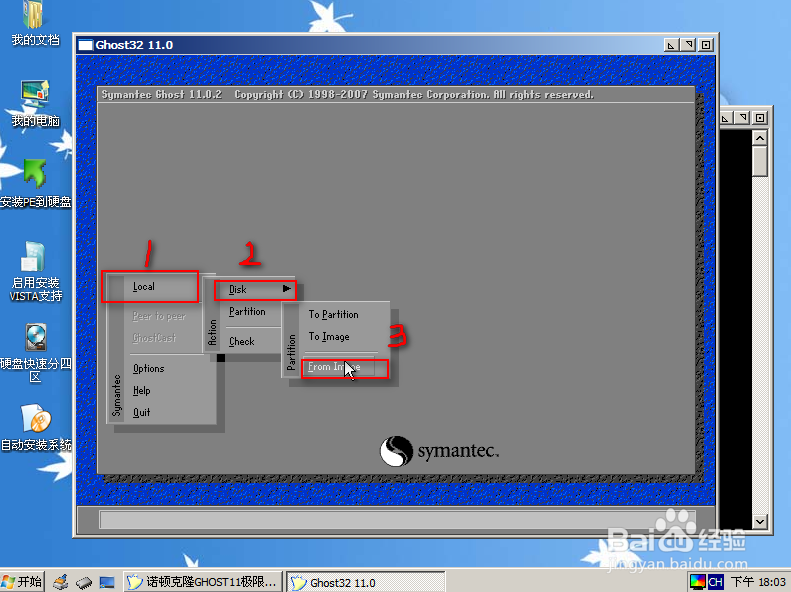This screenshot has width=791, height=592.
Task: Open the 我的电脑 desktop icon
Action: (35, 103)
